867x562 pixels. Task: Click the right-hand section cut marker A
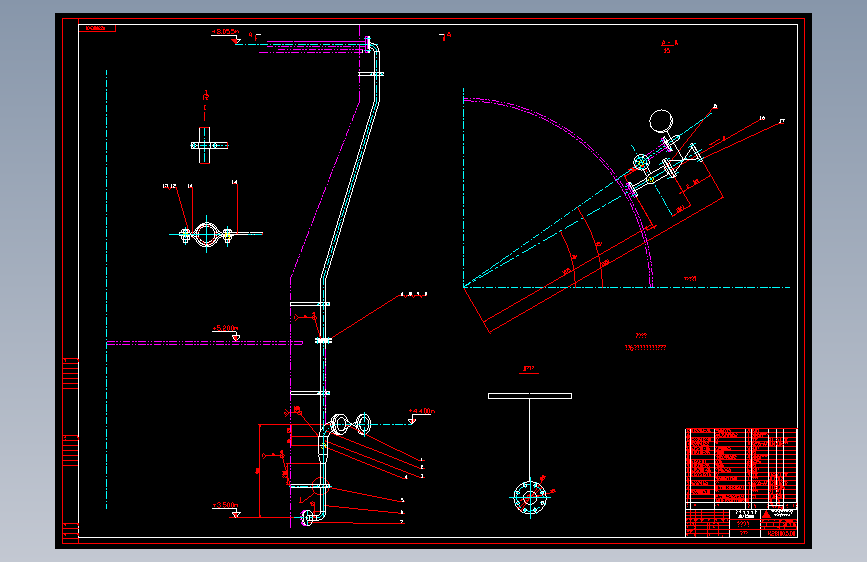tap(446, 37)
